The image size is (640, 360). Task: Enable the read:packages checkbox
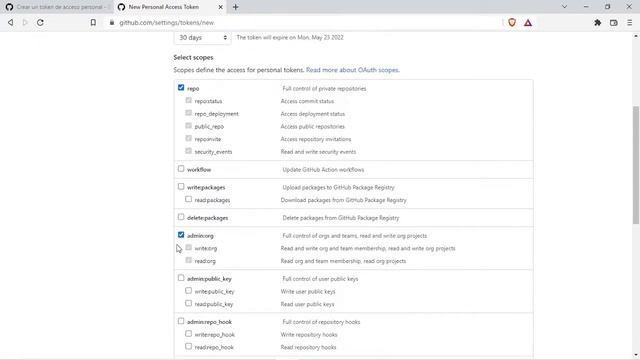(188, 199)
